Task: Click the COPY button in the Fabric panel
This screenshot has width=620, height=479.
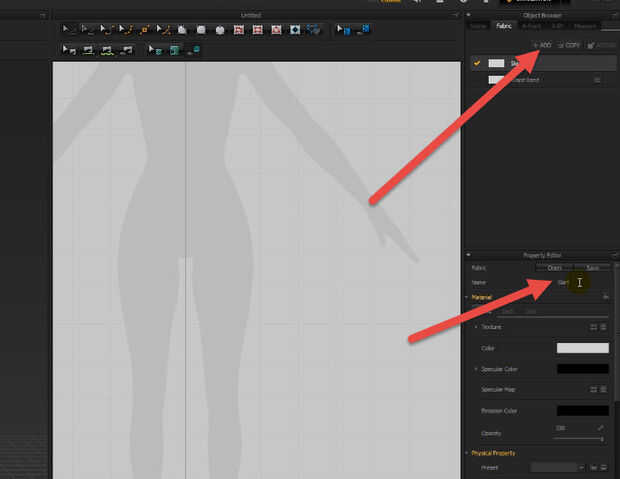Action: click(x=569, y=45)
